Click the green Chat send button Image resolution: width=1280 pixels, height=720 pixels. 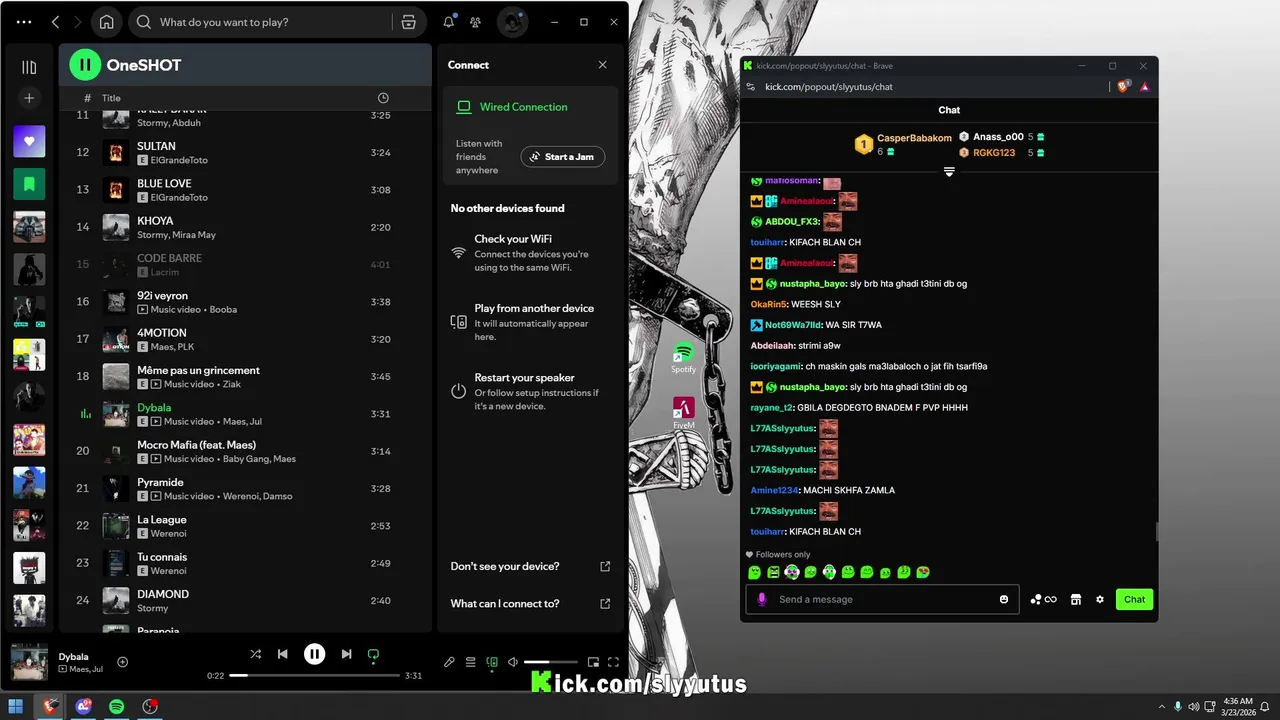tap(1134, 599)
